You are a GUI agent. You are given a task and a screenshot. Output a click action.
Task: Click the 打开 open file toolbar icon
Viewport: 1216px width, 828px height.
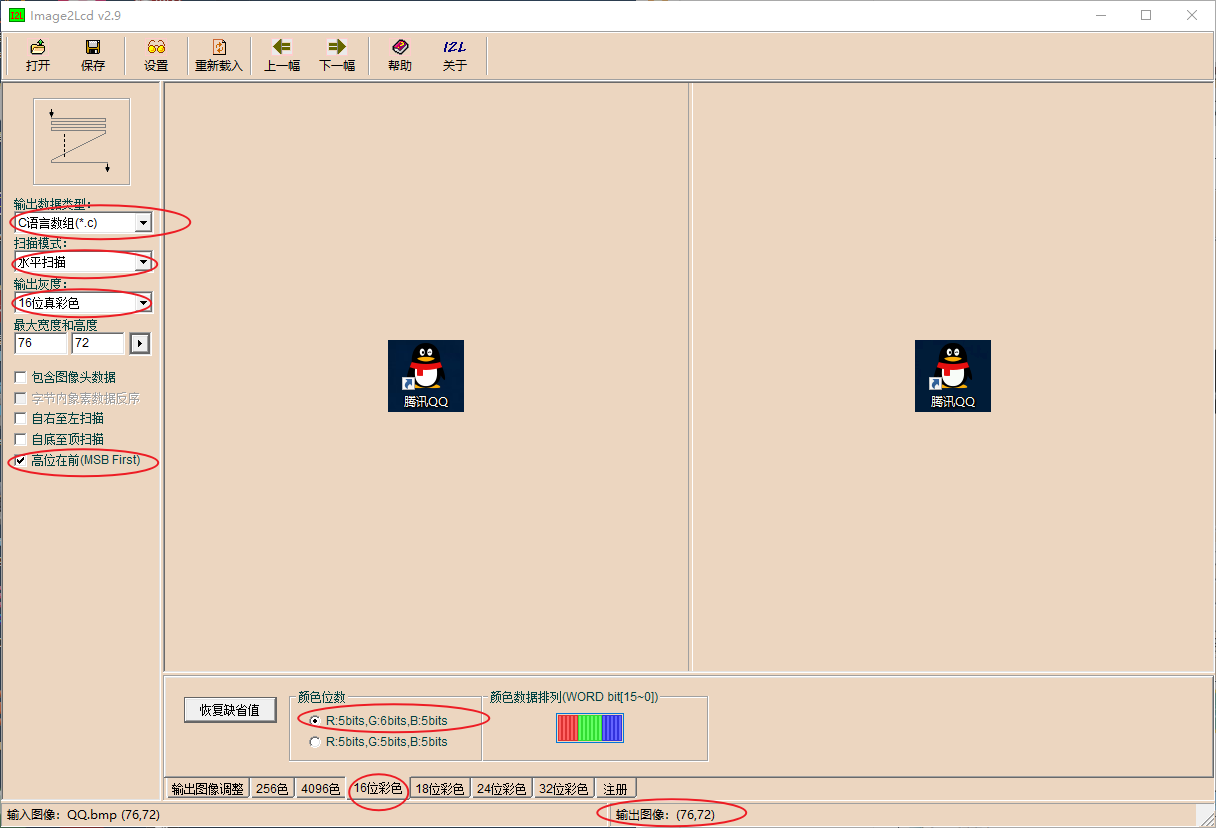(x=38, y=56)
